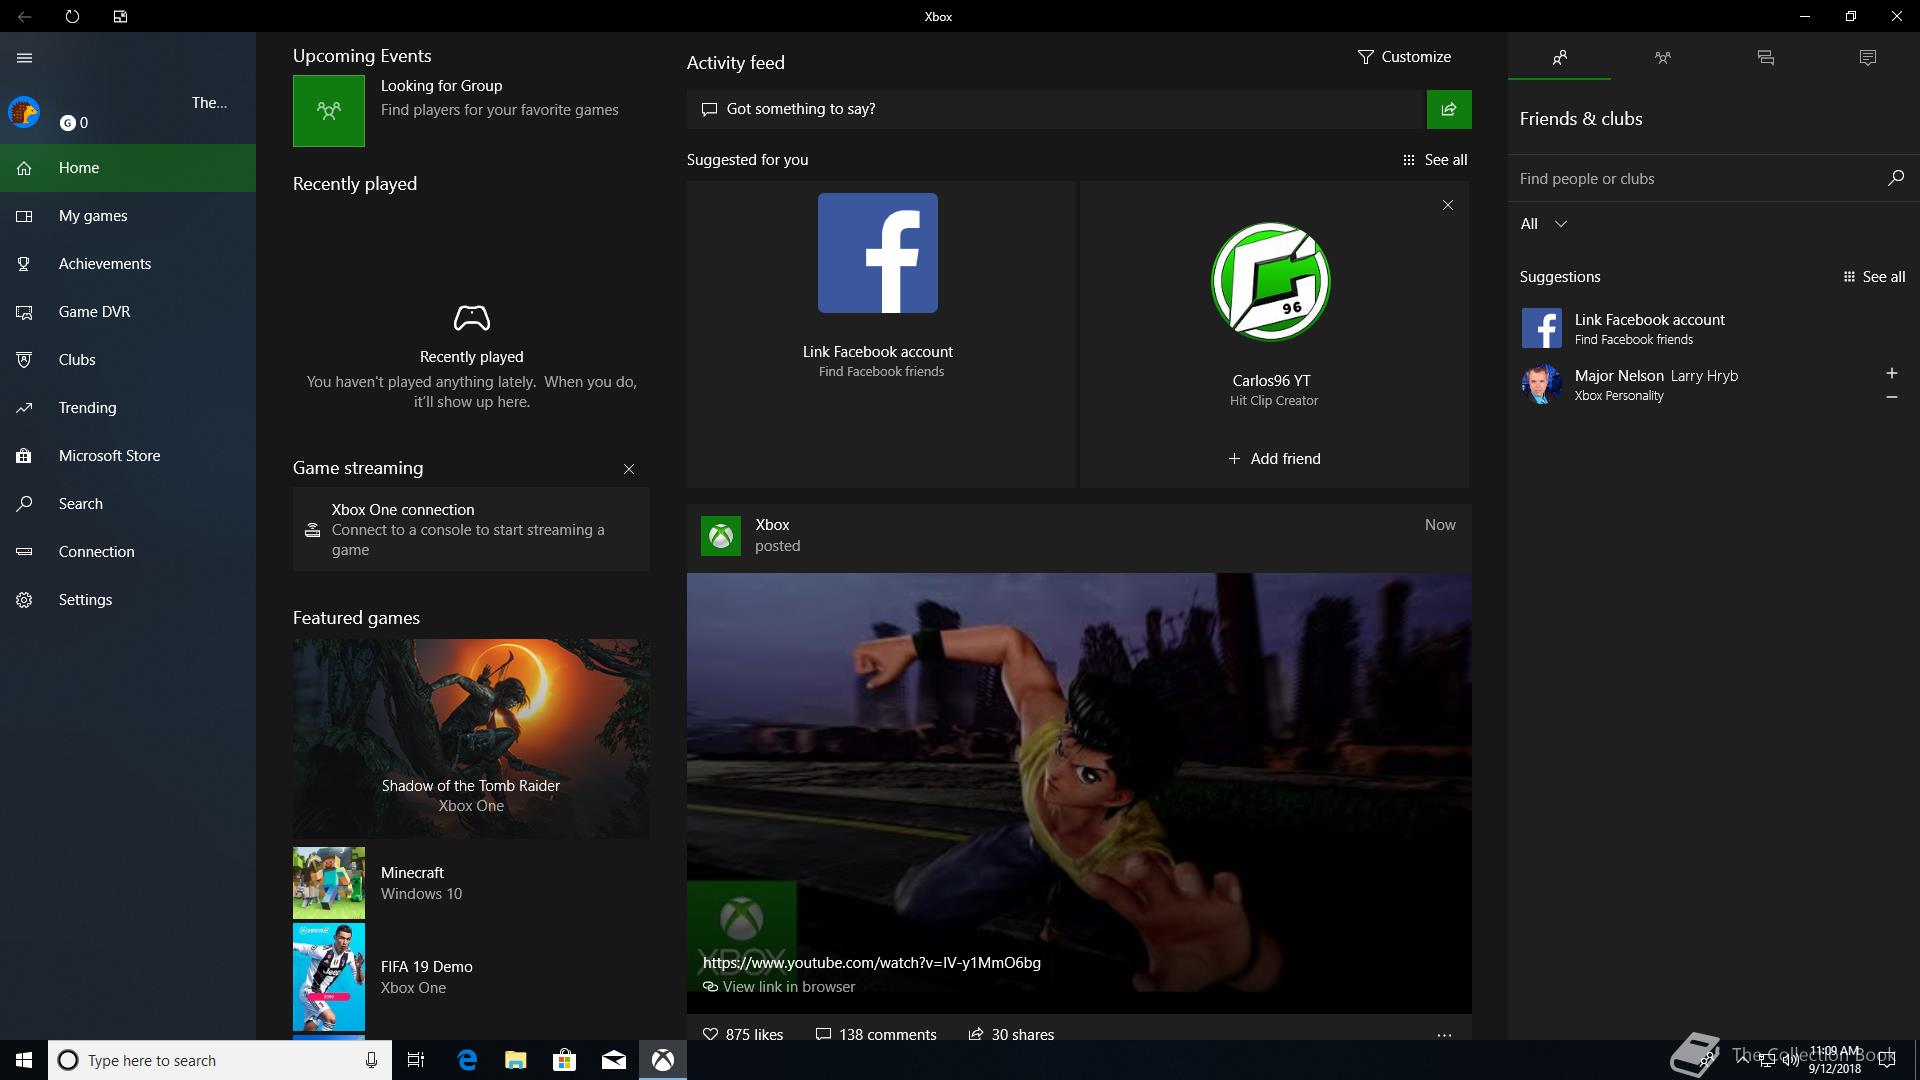Dismiss the Game streaming section
This screenshot has height=1080, width=1920.
(x=629, y=469)
